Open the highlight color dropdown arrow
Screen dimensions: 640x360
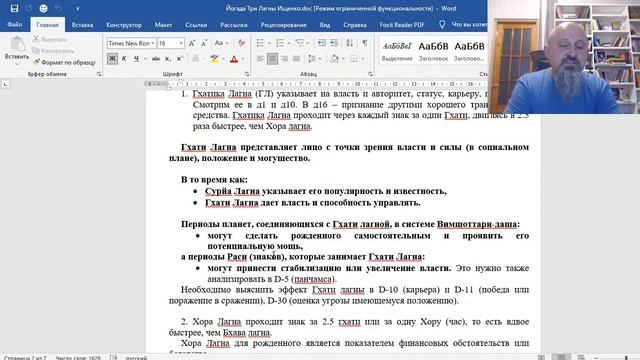[x=223, y=59]
